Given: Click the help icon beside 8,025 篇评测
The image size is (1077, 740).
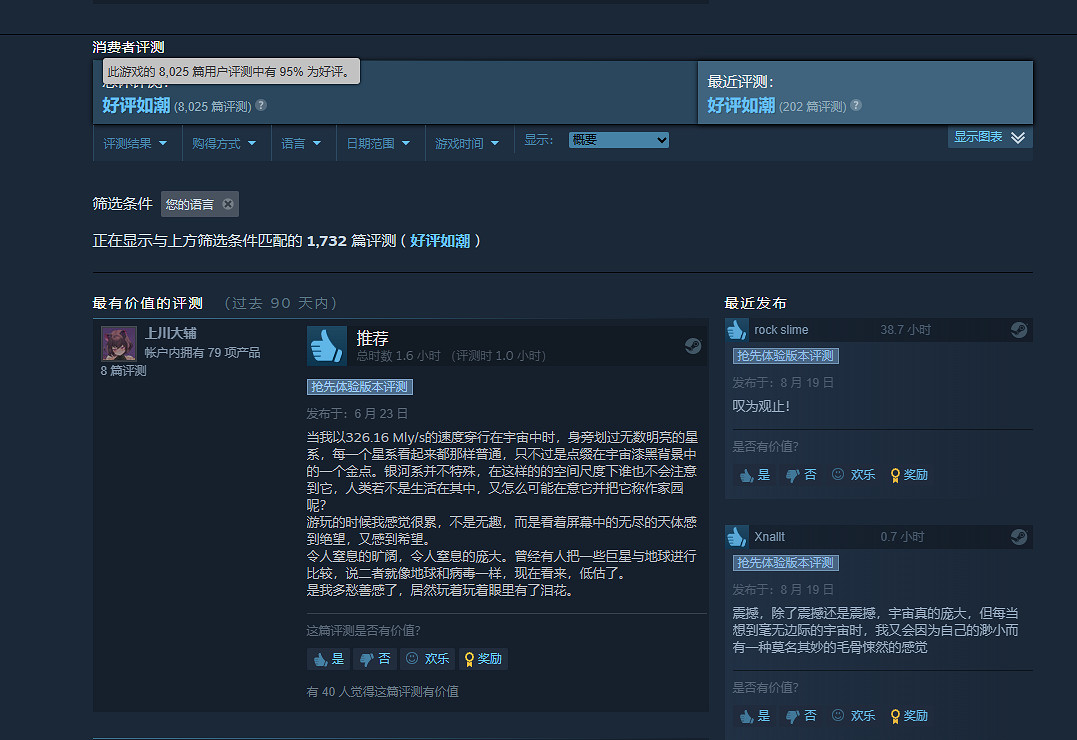Looking at the screenshot, I should coord(261,105).
